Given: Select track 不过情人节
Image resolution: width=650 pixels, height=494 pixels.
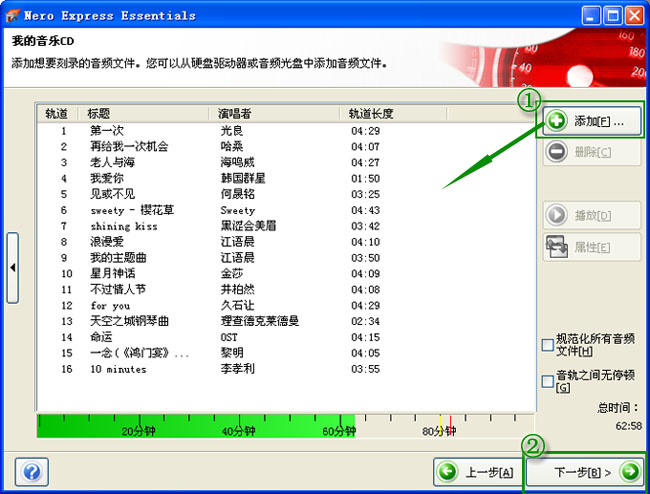Looking at the screenshot, I should tap(118, 289).
